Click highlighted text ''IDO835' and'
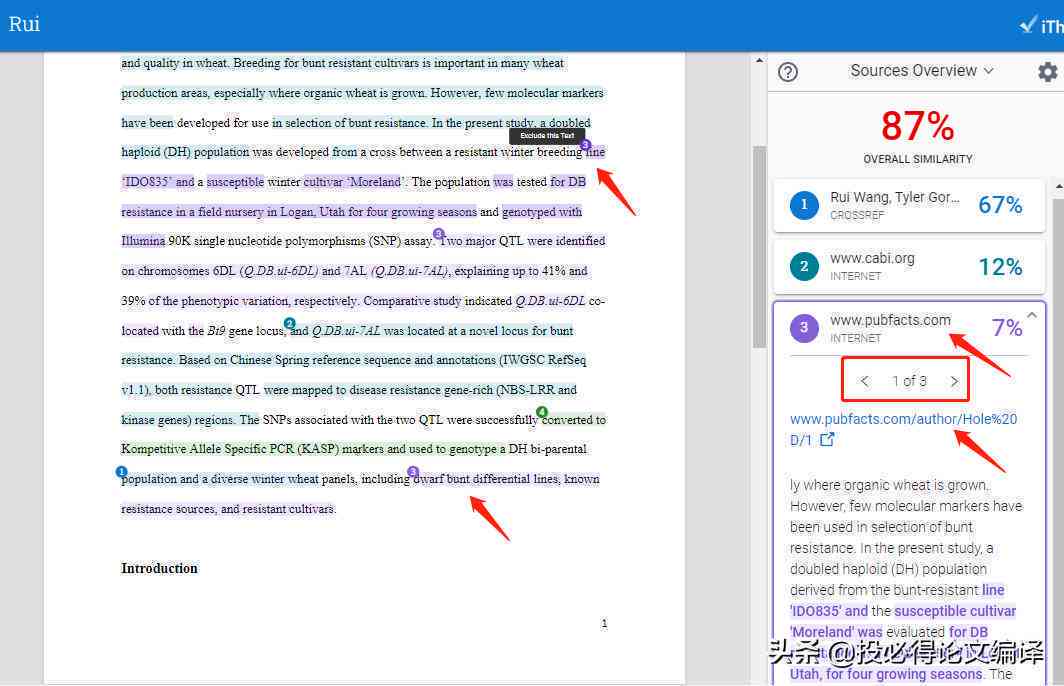Screen dimensions: 1064x686 [157, 182]
